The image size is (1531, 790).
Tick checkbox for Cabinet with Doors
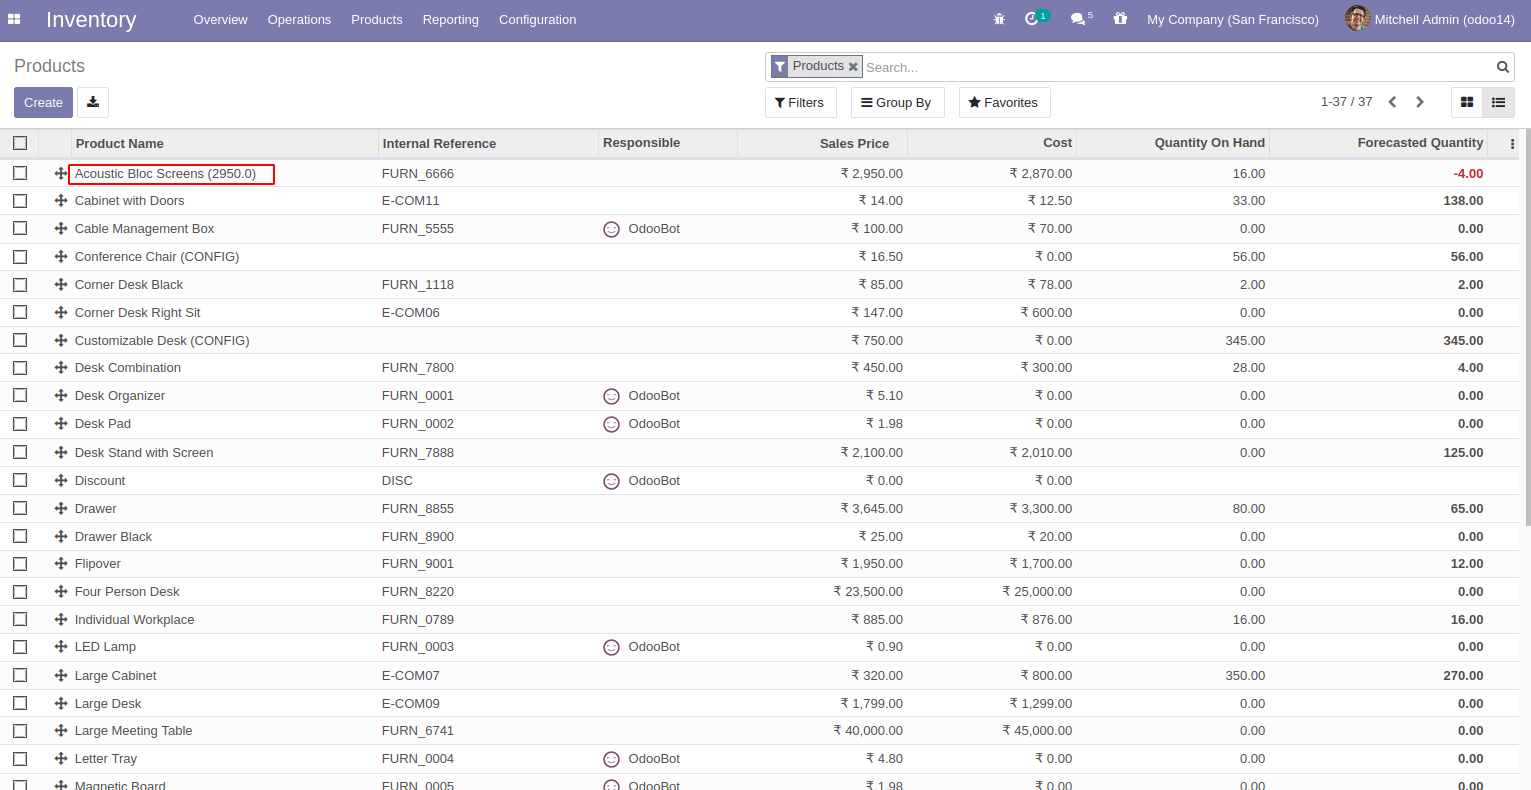[x=20, y=201]
